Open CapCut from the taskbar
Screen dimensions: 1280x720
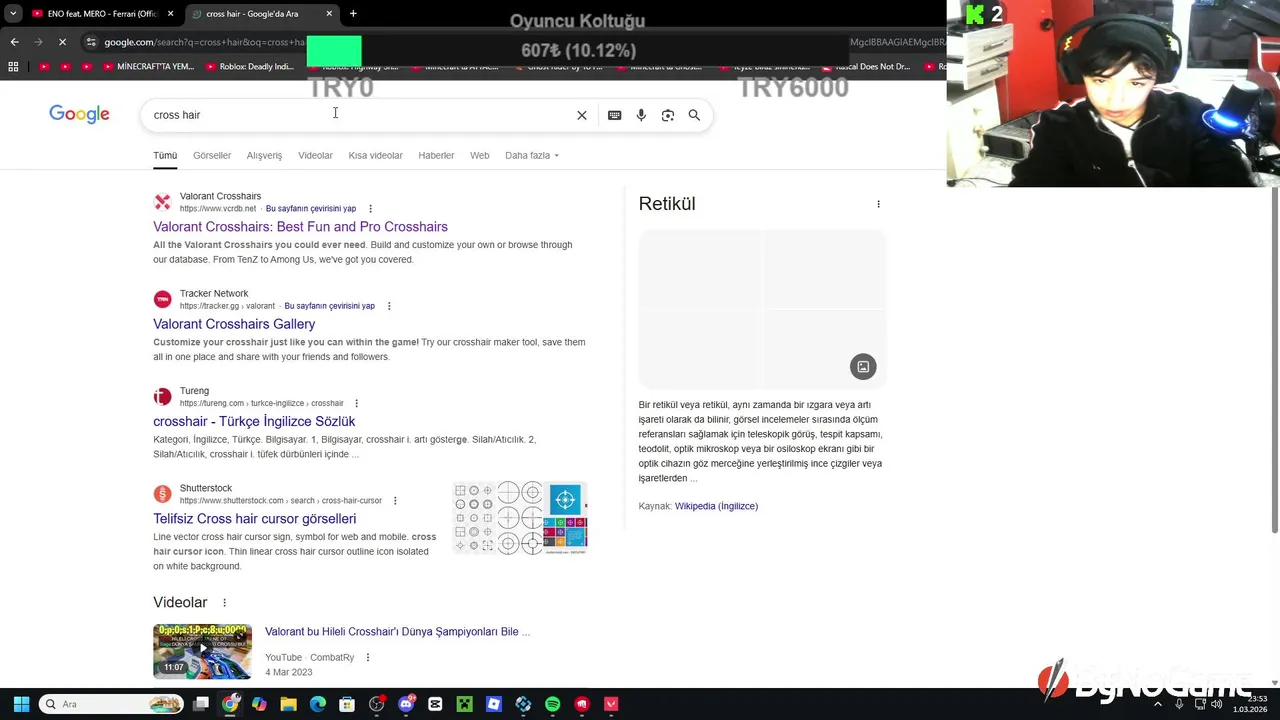(435, 704)
